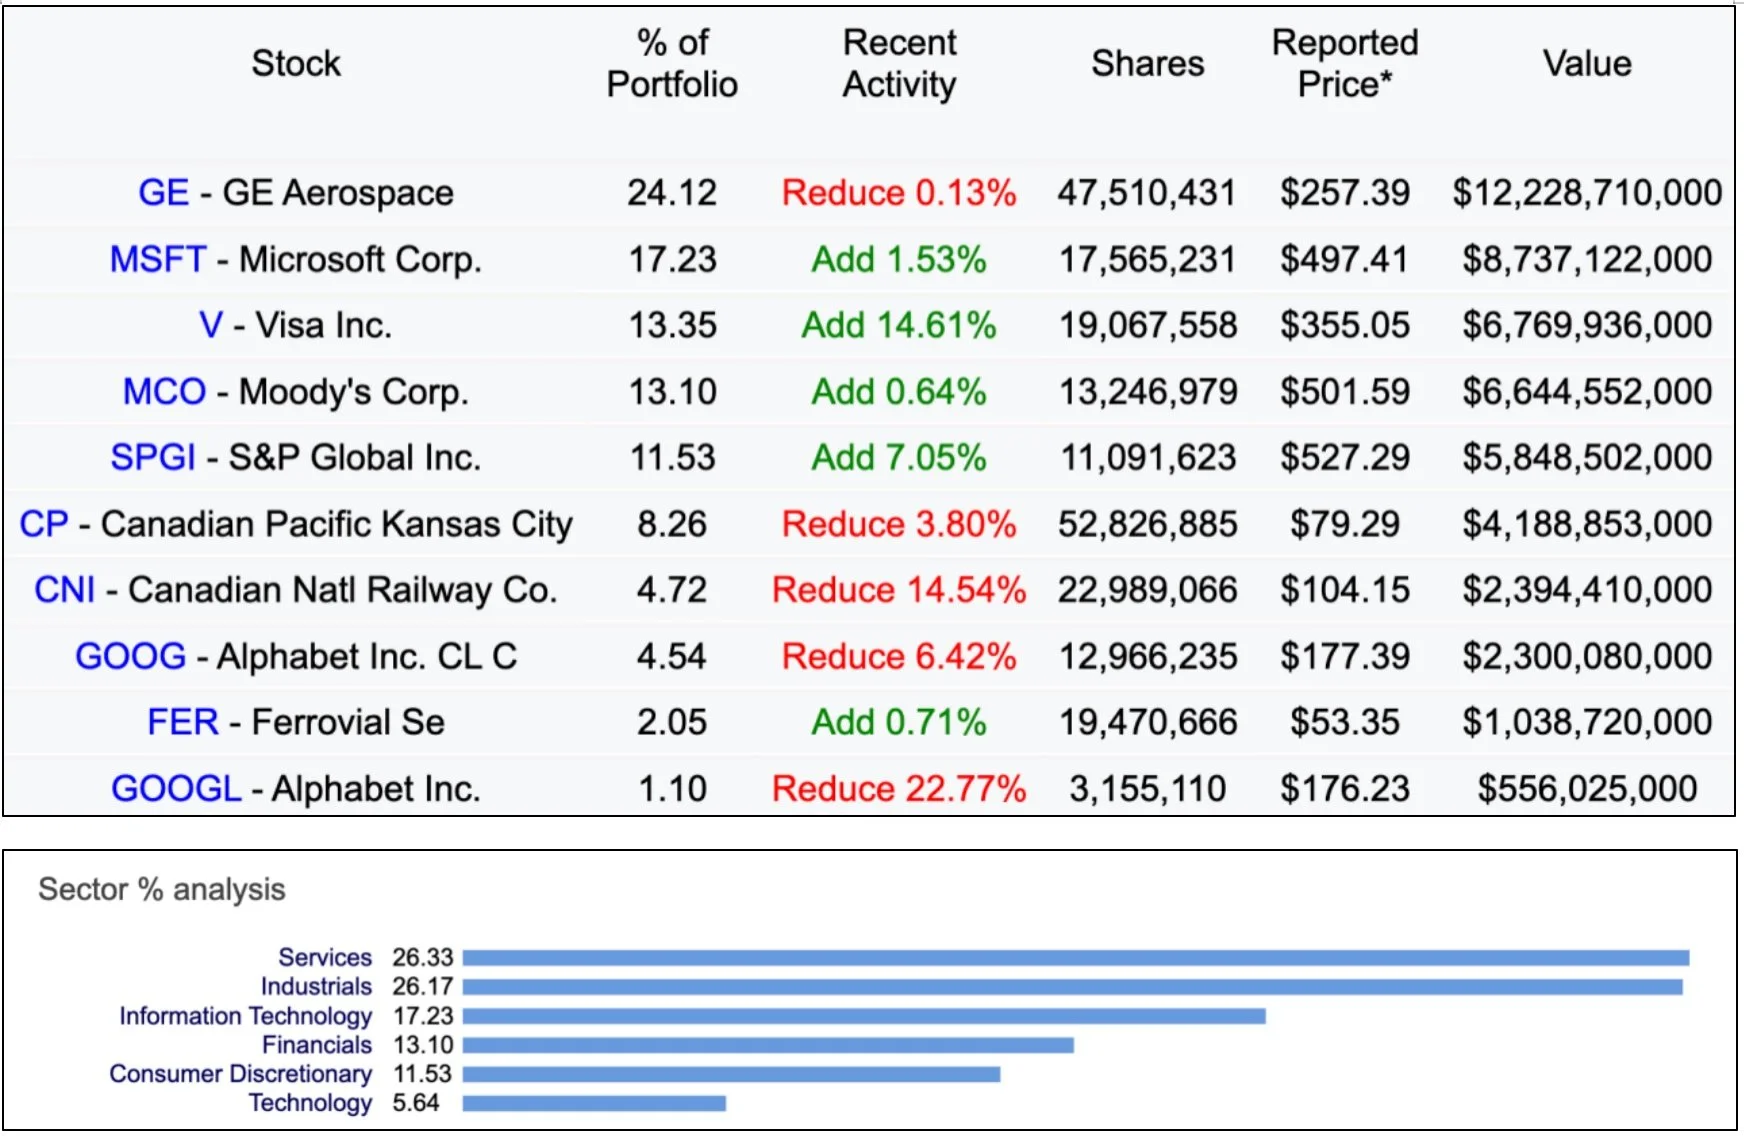Select the Reduce 3.80% activity cell
The width and height of the screenshot is (1744, 1140).
pos(899,524)
